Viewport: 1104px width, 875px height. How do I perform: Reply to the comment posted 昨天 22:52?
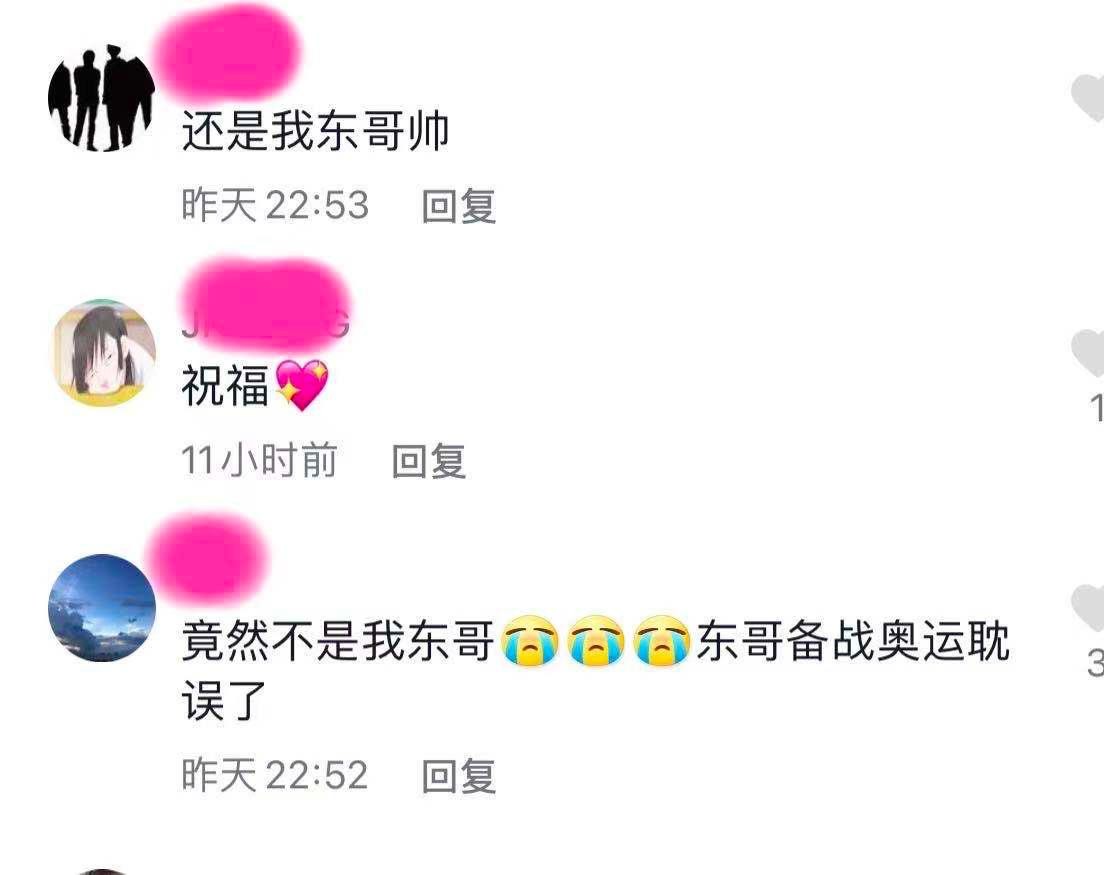[458, 775]
